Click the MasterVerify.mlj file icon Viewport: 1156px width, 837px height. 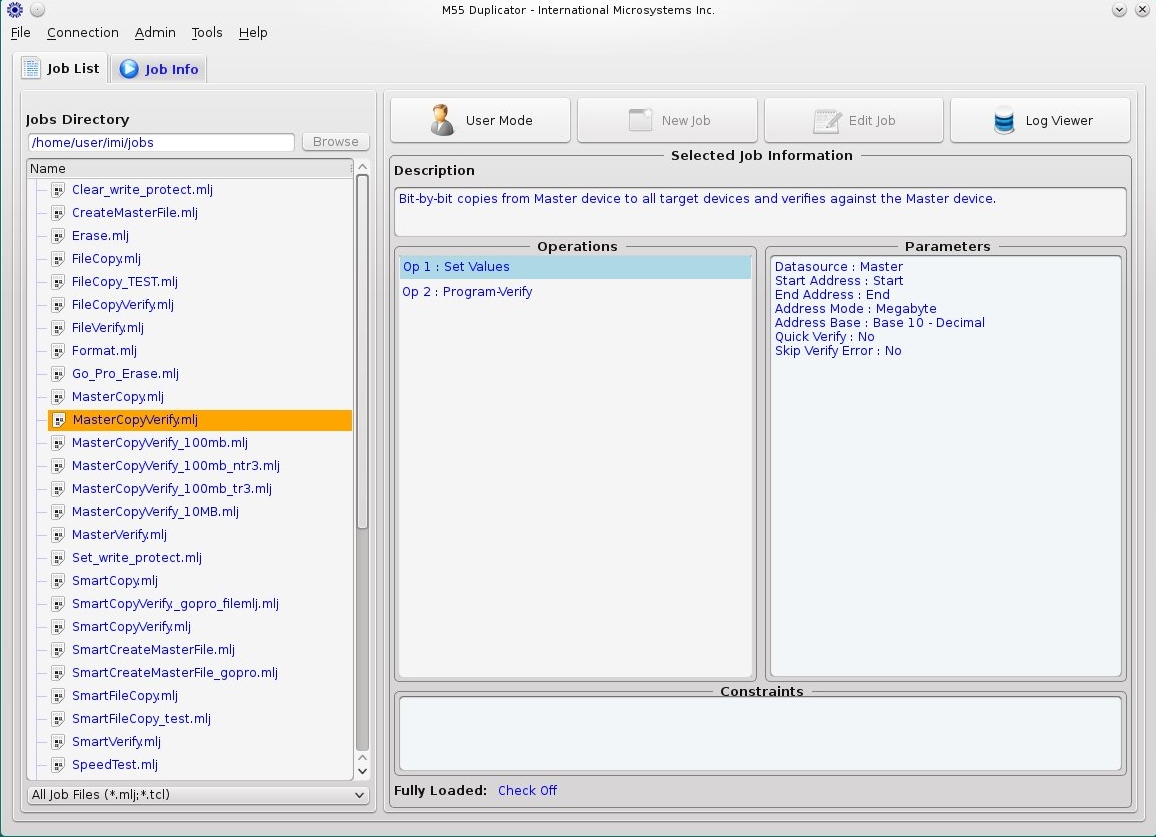coord(58,535)
